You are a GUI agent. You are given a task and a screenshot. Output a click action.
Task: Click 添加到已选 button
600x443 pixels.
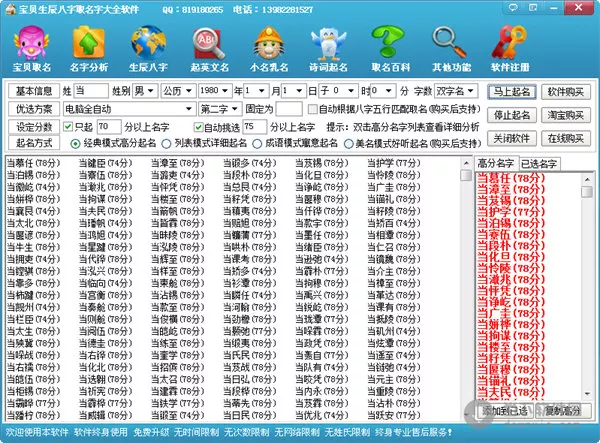pos(505,411)
